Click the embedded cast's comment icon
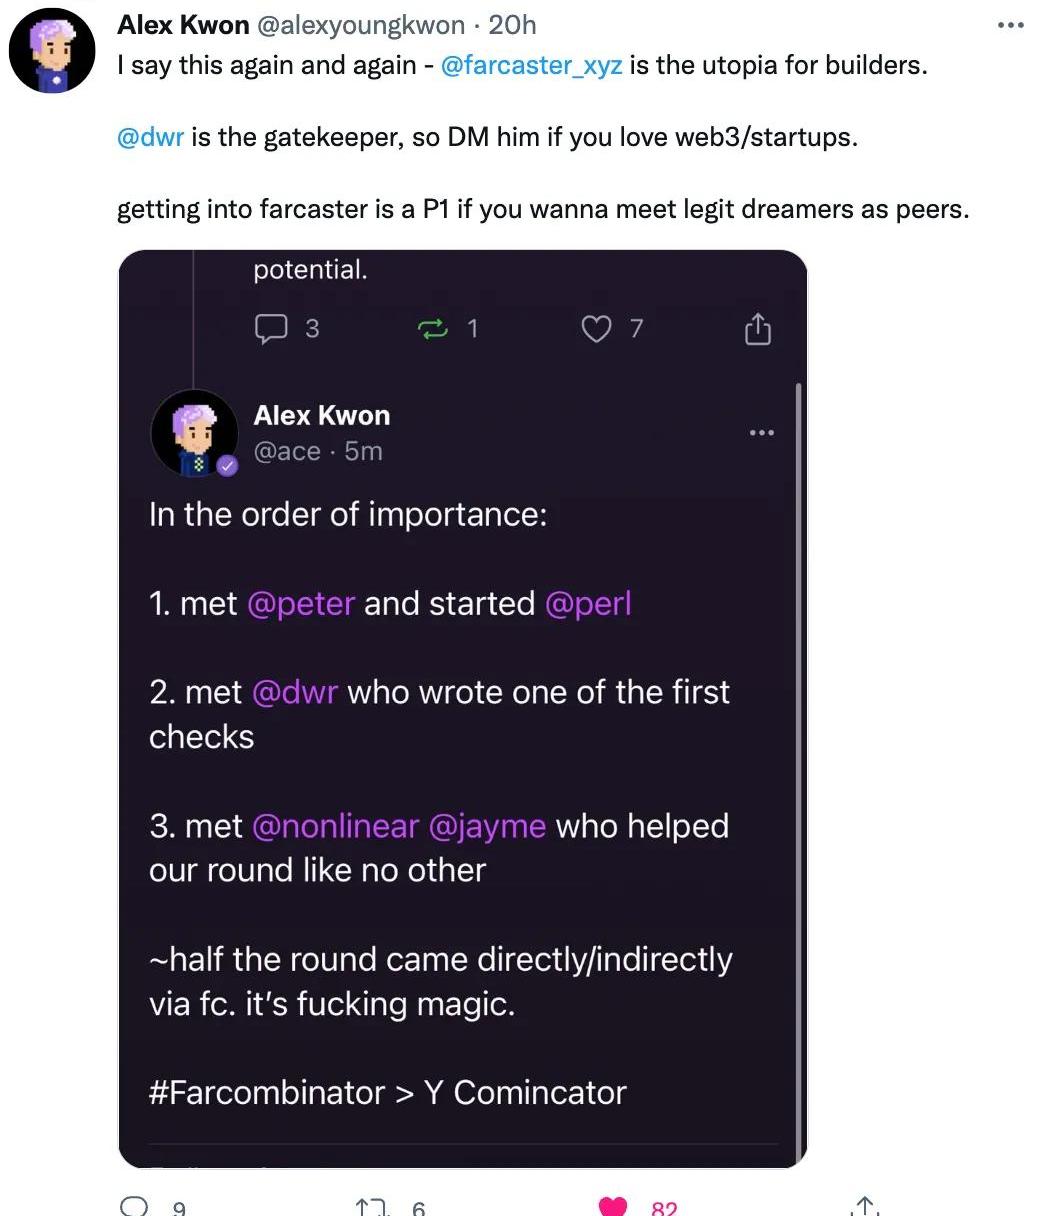Screen dimensions: 1058x1216 [271, 329]
